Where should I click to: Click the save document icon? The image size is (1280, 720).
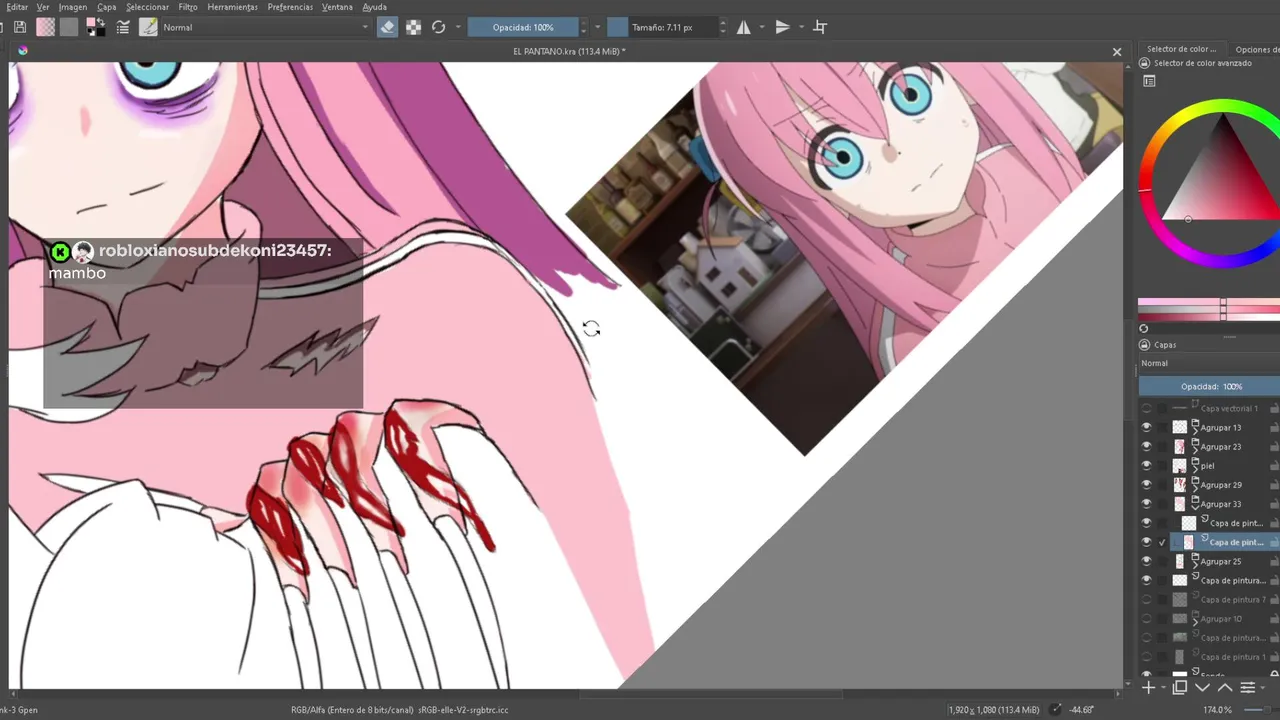pos(21,27)
